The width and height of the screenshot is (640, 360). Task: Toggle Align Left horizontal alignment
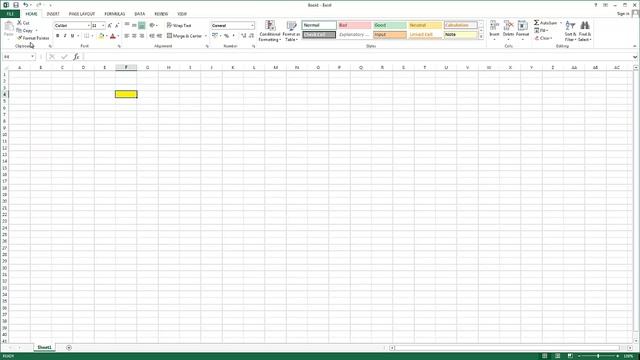click(127, 36)
